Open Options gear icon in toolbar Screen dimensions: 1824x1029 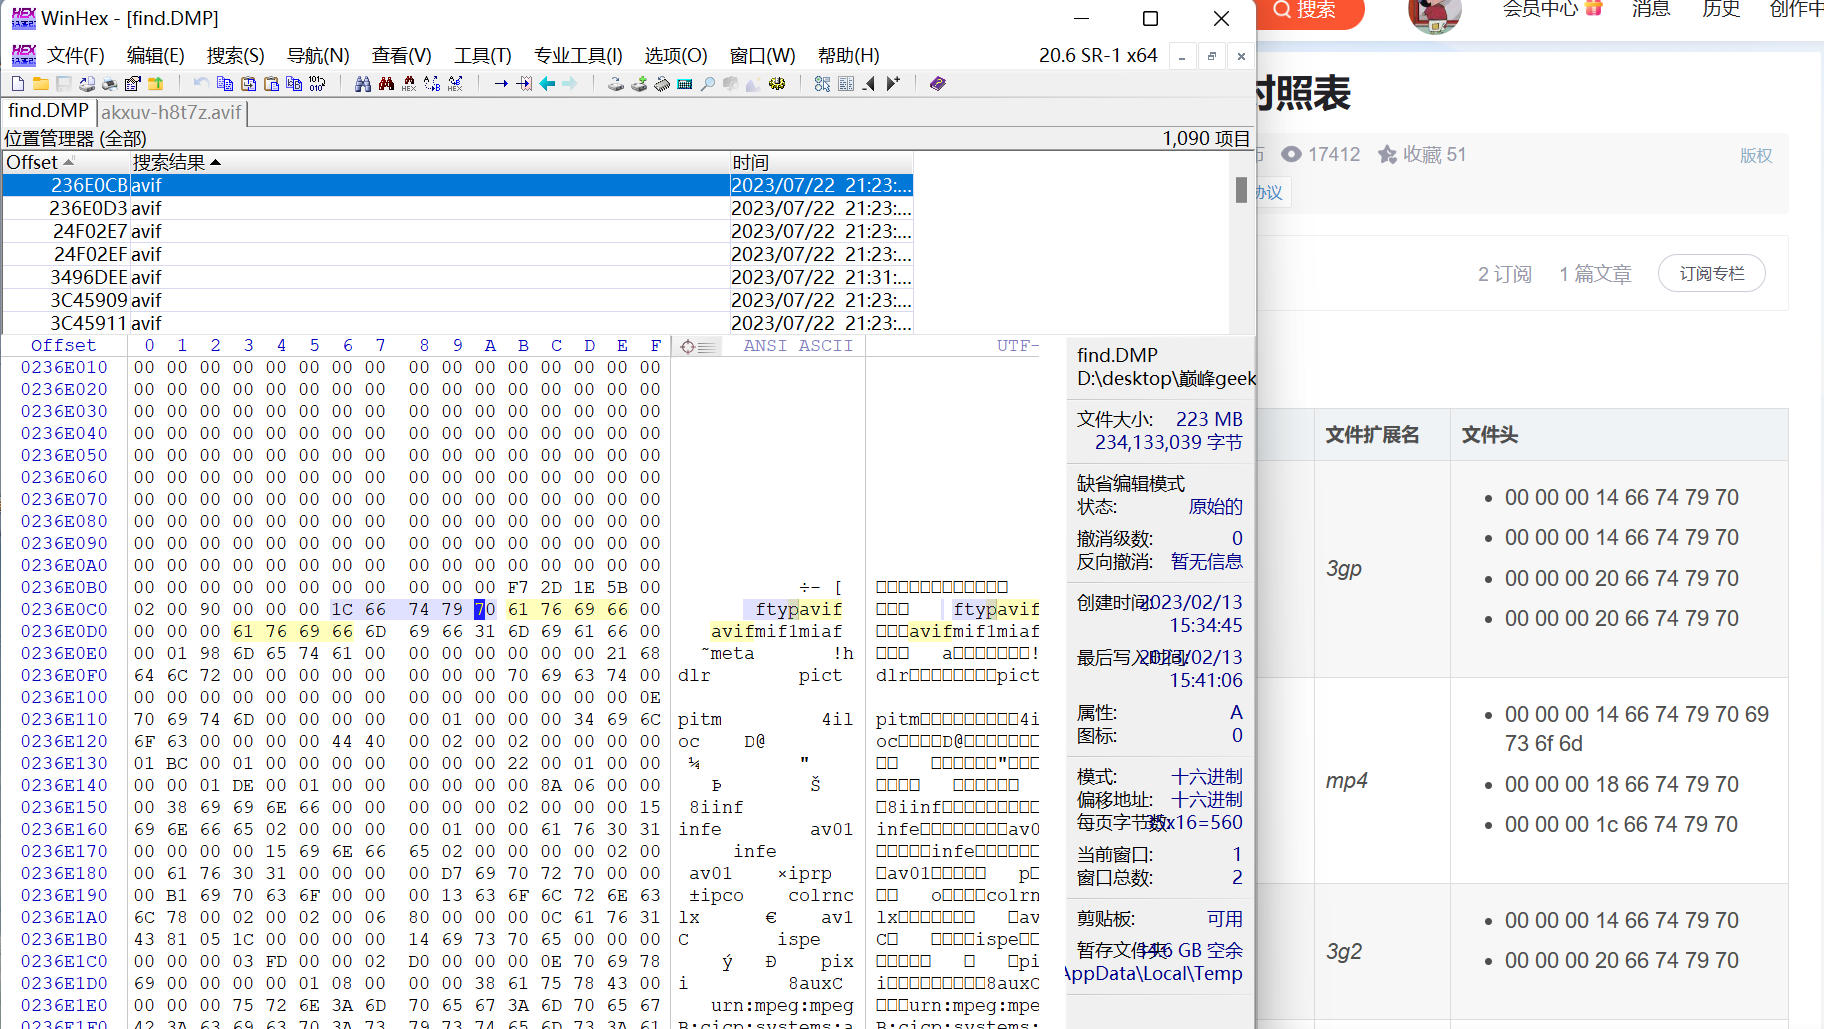pos(777,84)
